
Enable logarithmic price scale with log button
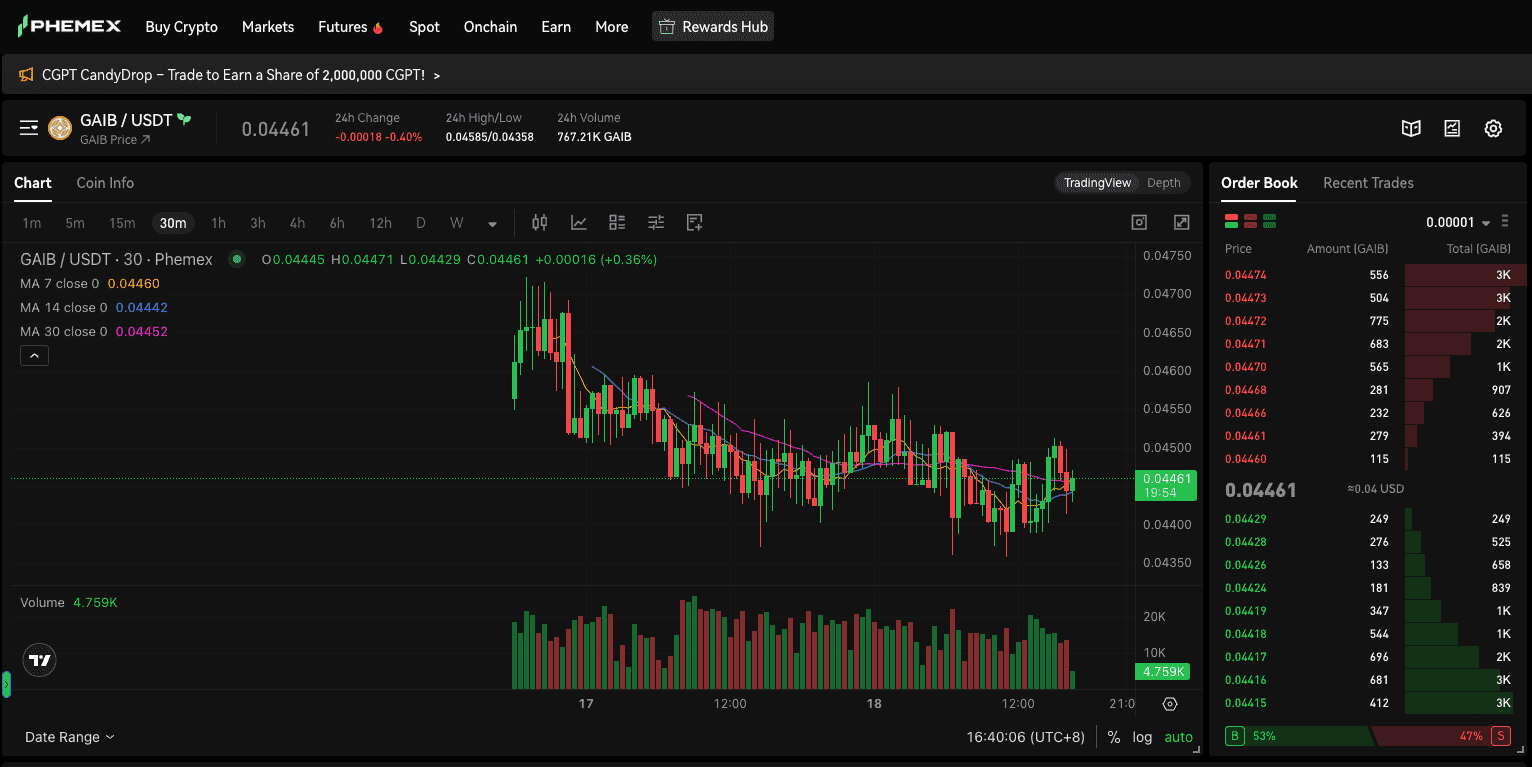(x=1142, y=737)
